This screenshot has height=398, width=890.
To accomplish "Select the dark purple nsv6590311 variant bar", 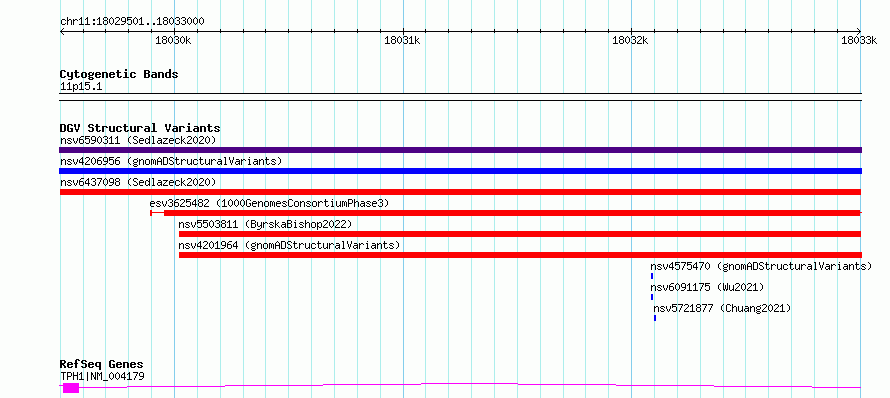I will [460, 150].
